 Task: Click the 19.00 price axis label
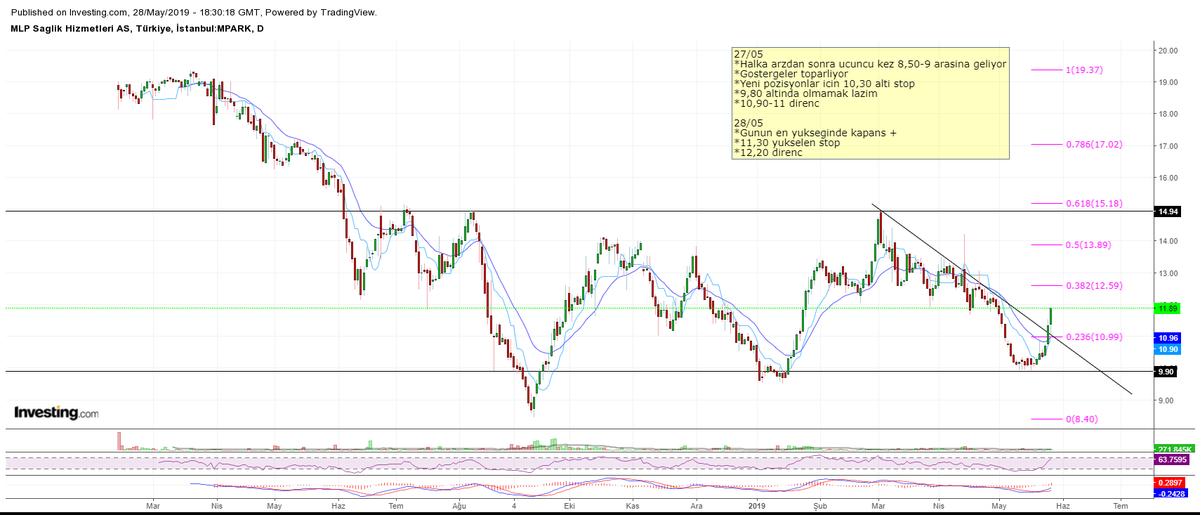point(1168,82)
